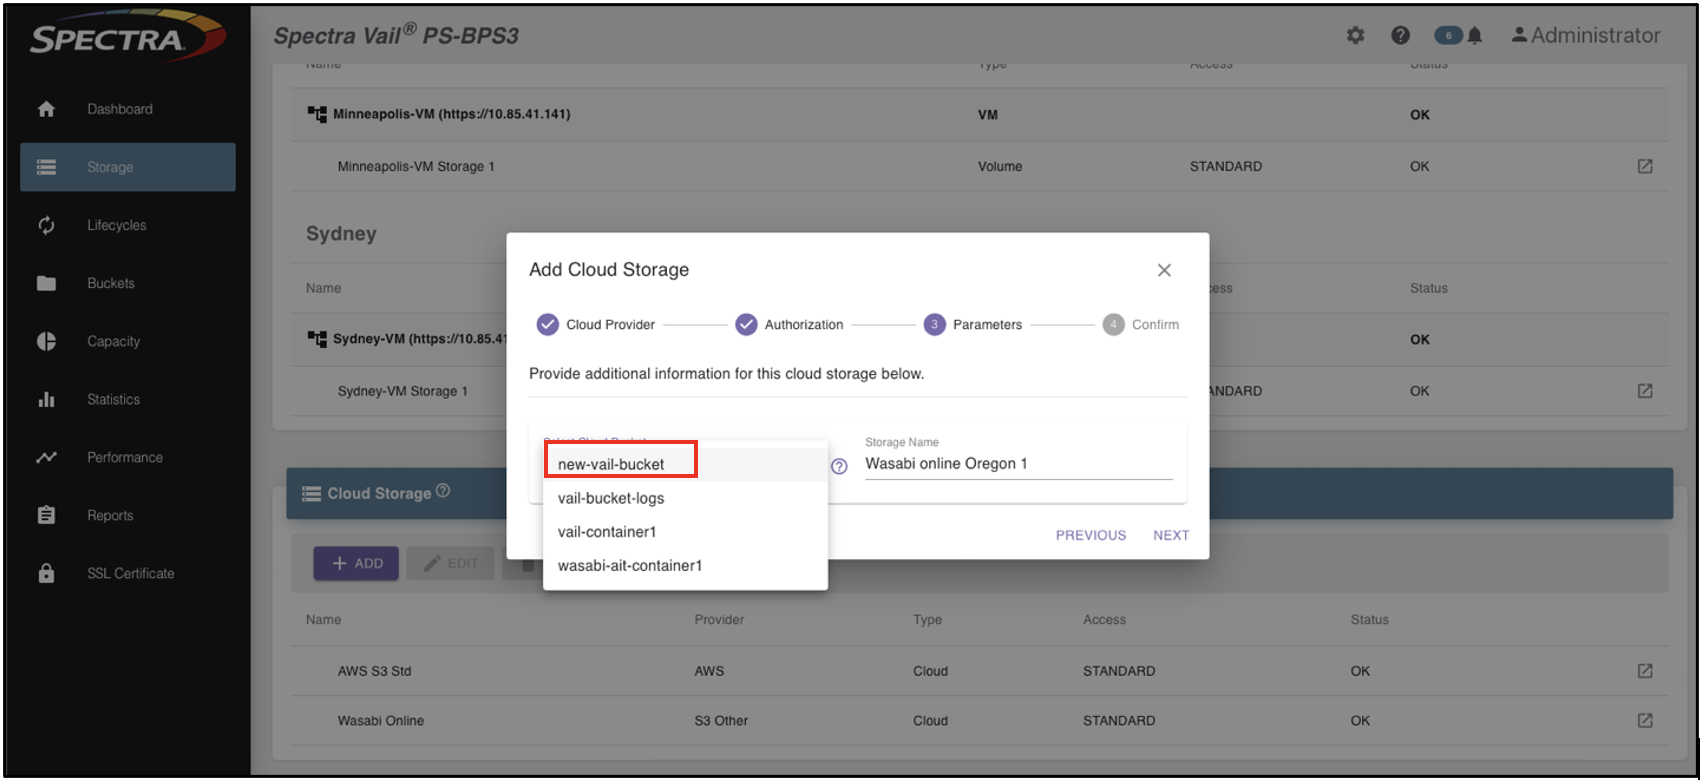Click the Sydney section heading
Viewport: 1704px width, 784px height.
click(x=341, y=233)
